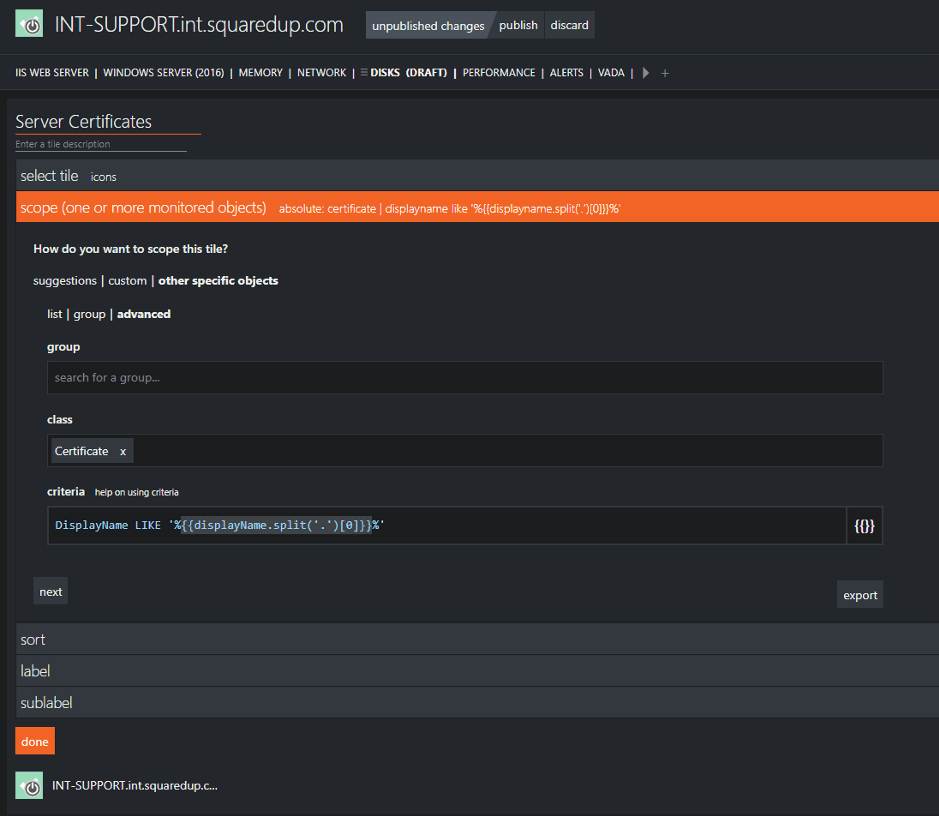This screenshot has width=939, height=816.
Task: Click the INT-SUPPORT.int.squaredup.com page title
Action: point(199,25)
